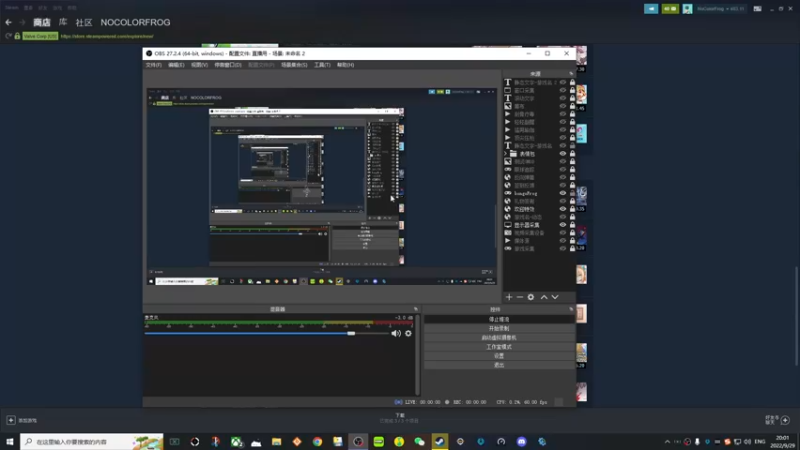Open Steam 商店 tab
The image size is (800, 450).
point(42,22)
